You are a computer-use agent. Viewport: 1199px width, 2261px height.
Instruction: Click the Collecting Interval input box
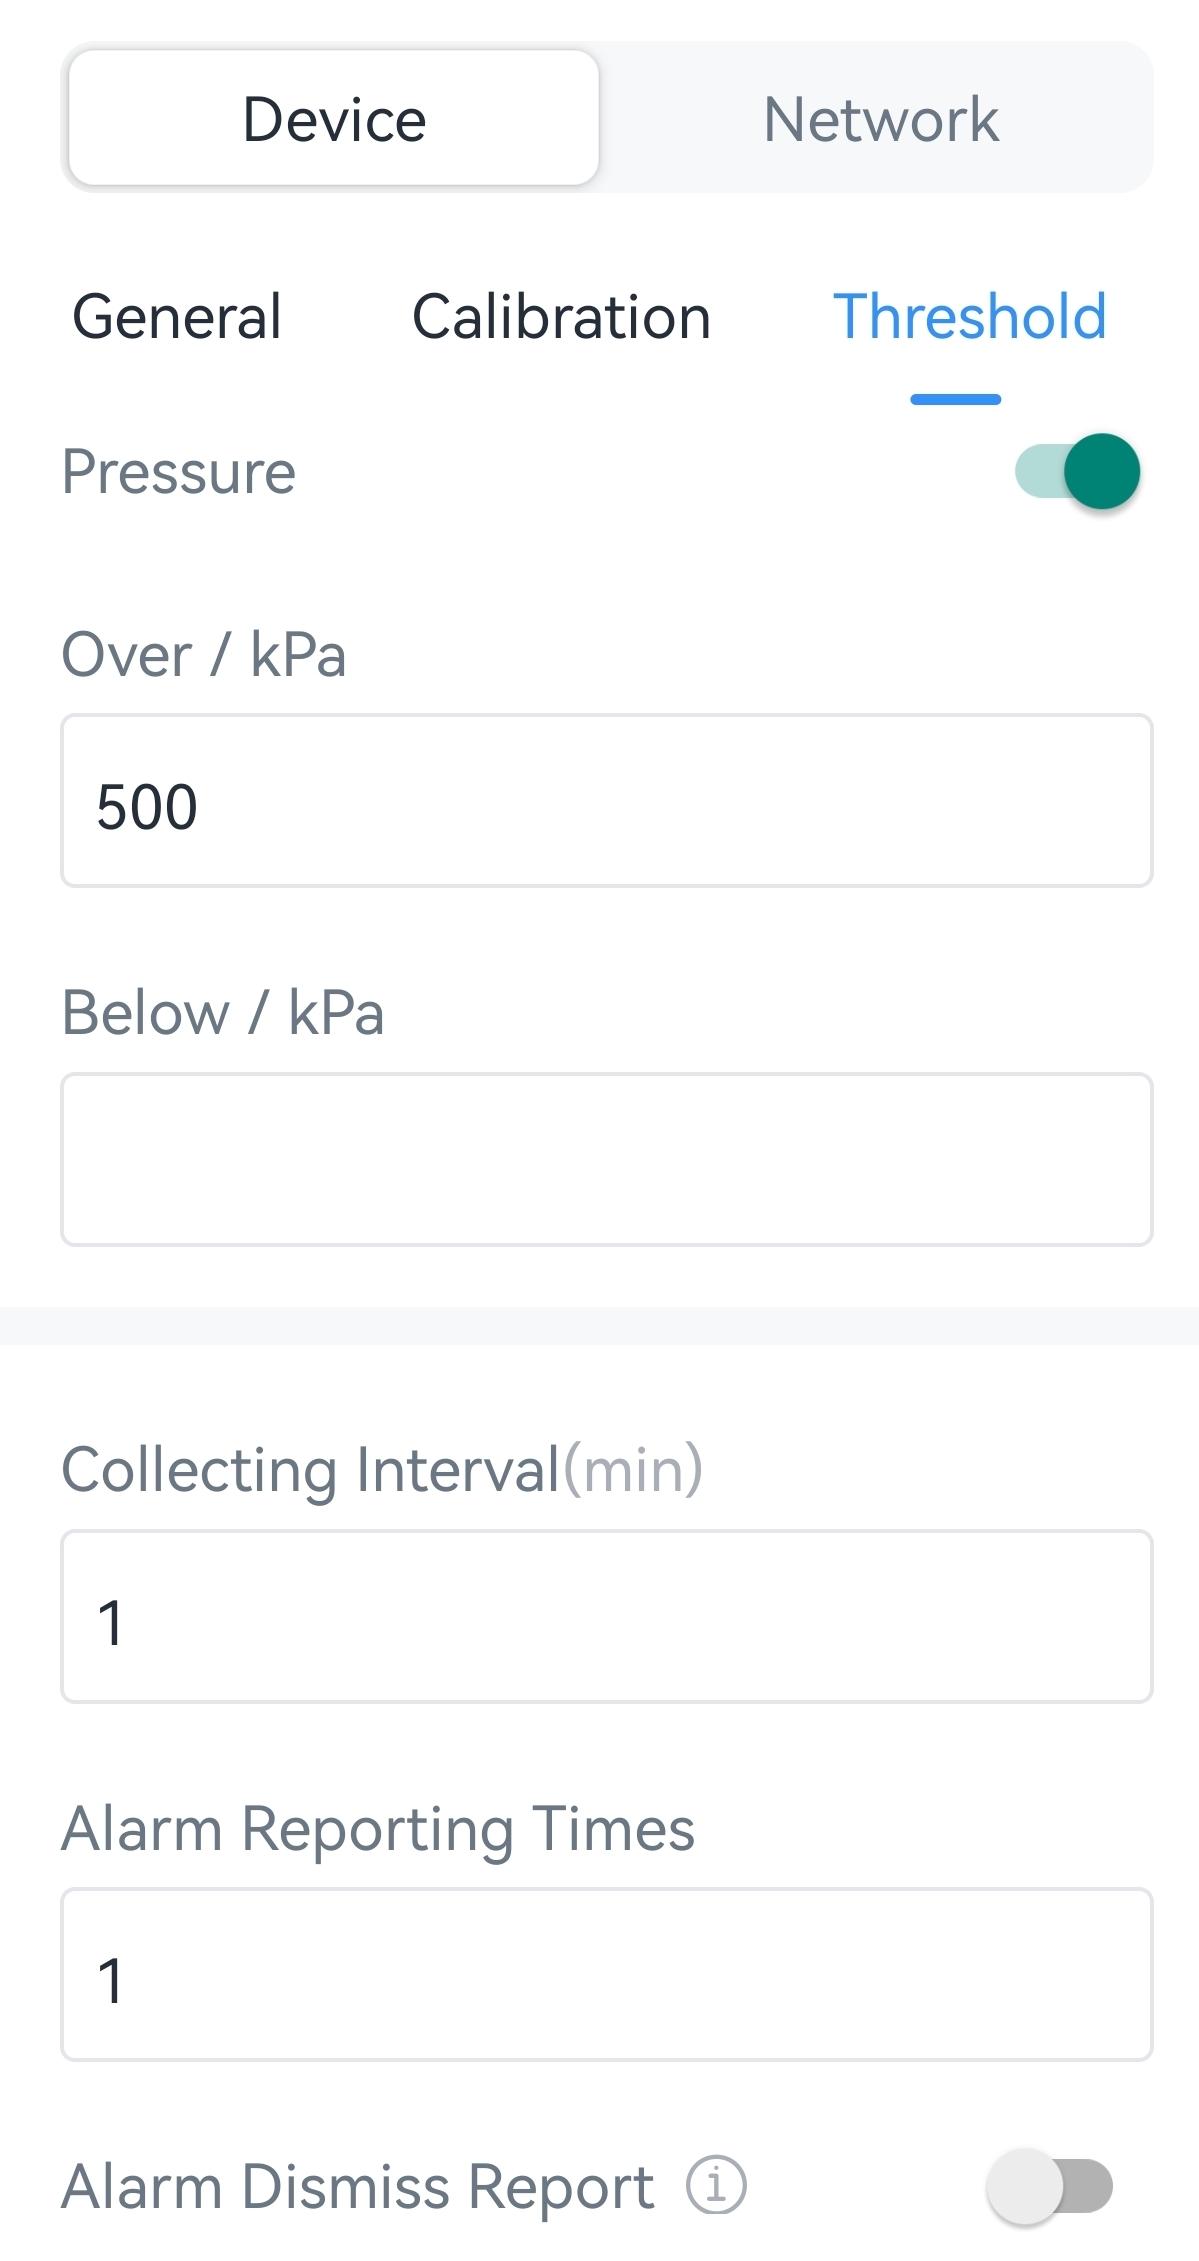tap(606, 1616)
